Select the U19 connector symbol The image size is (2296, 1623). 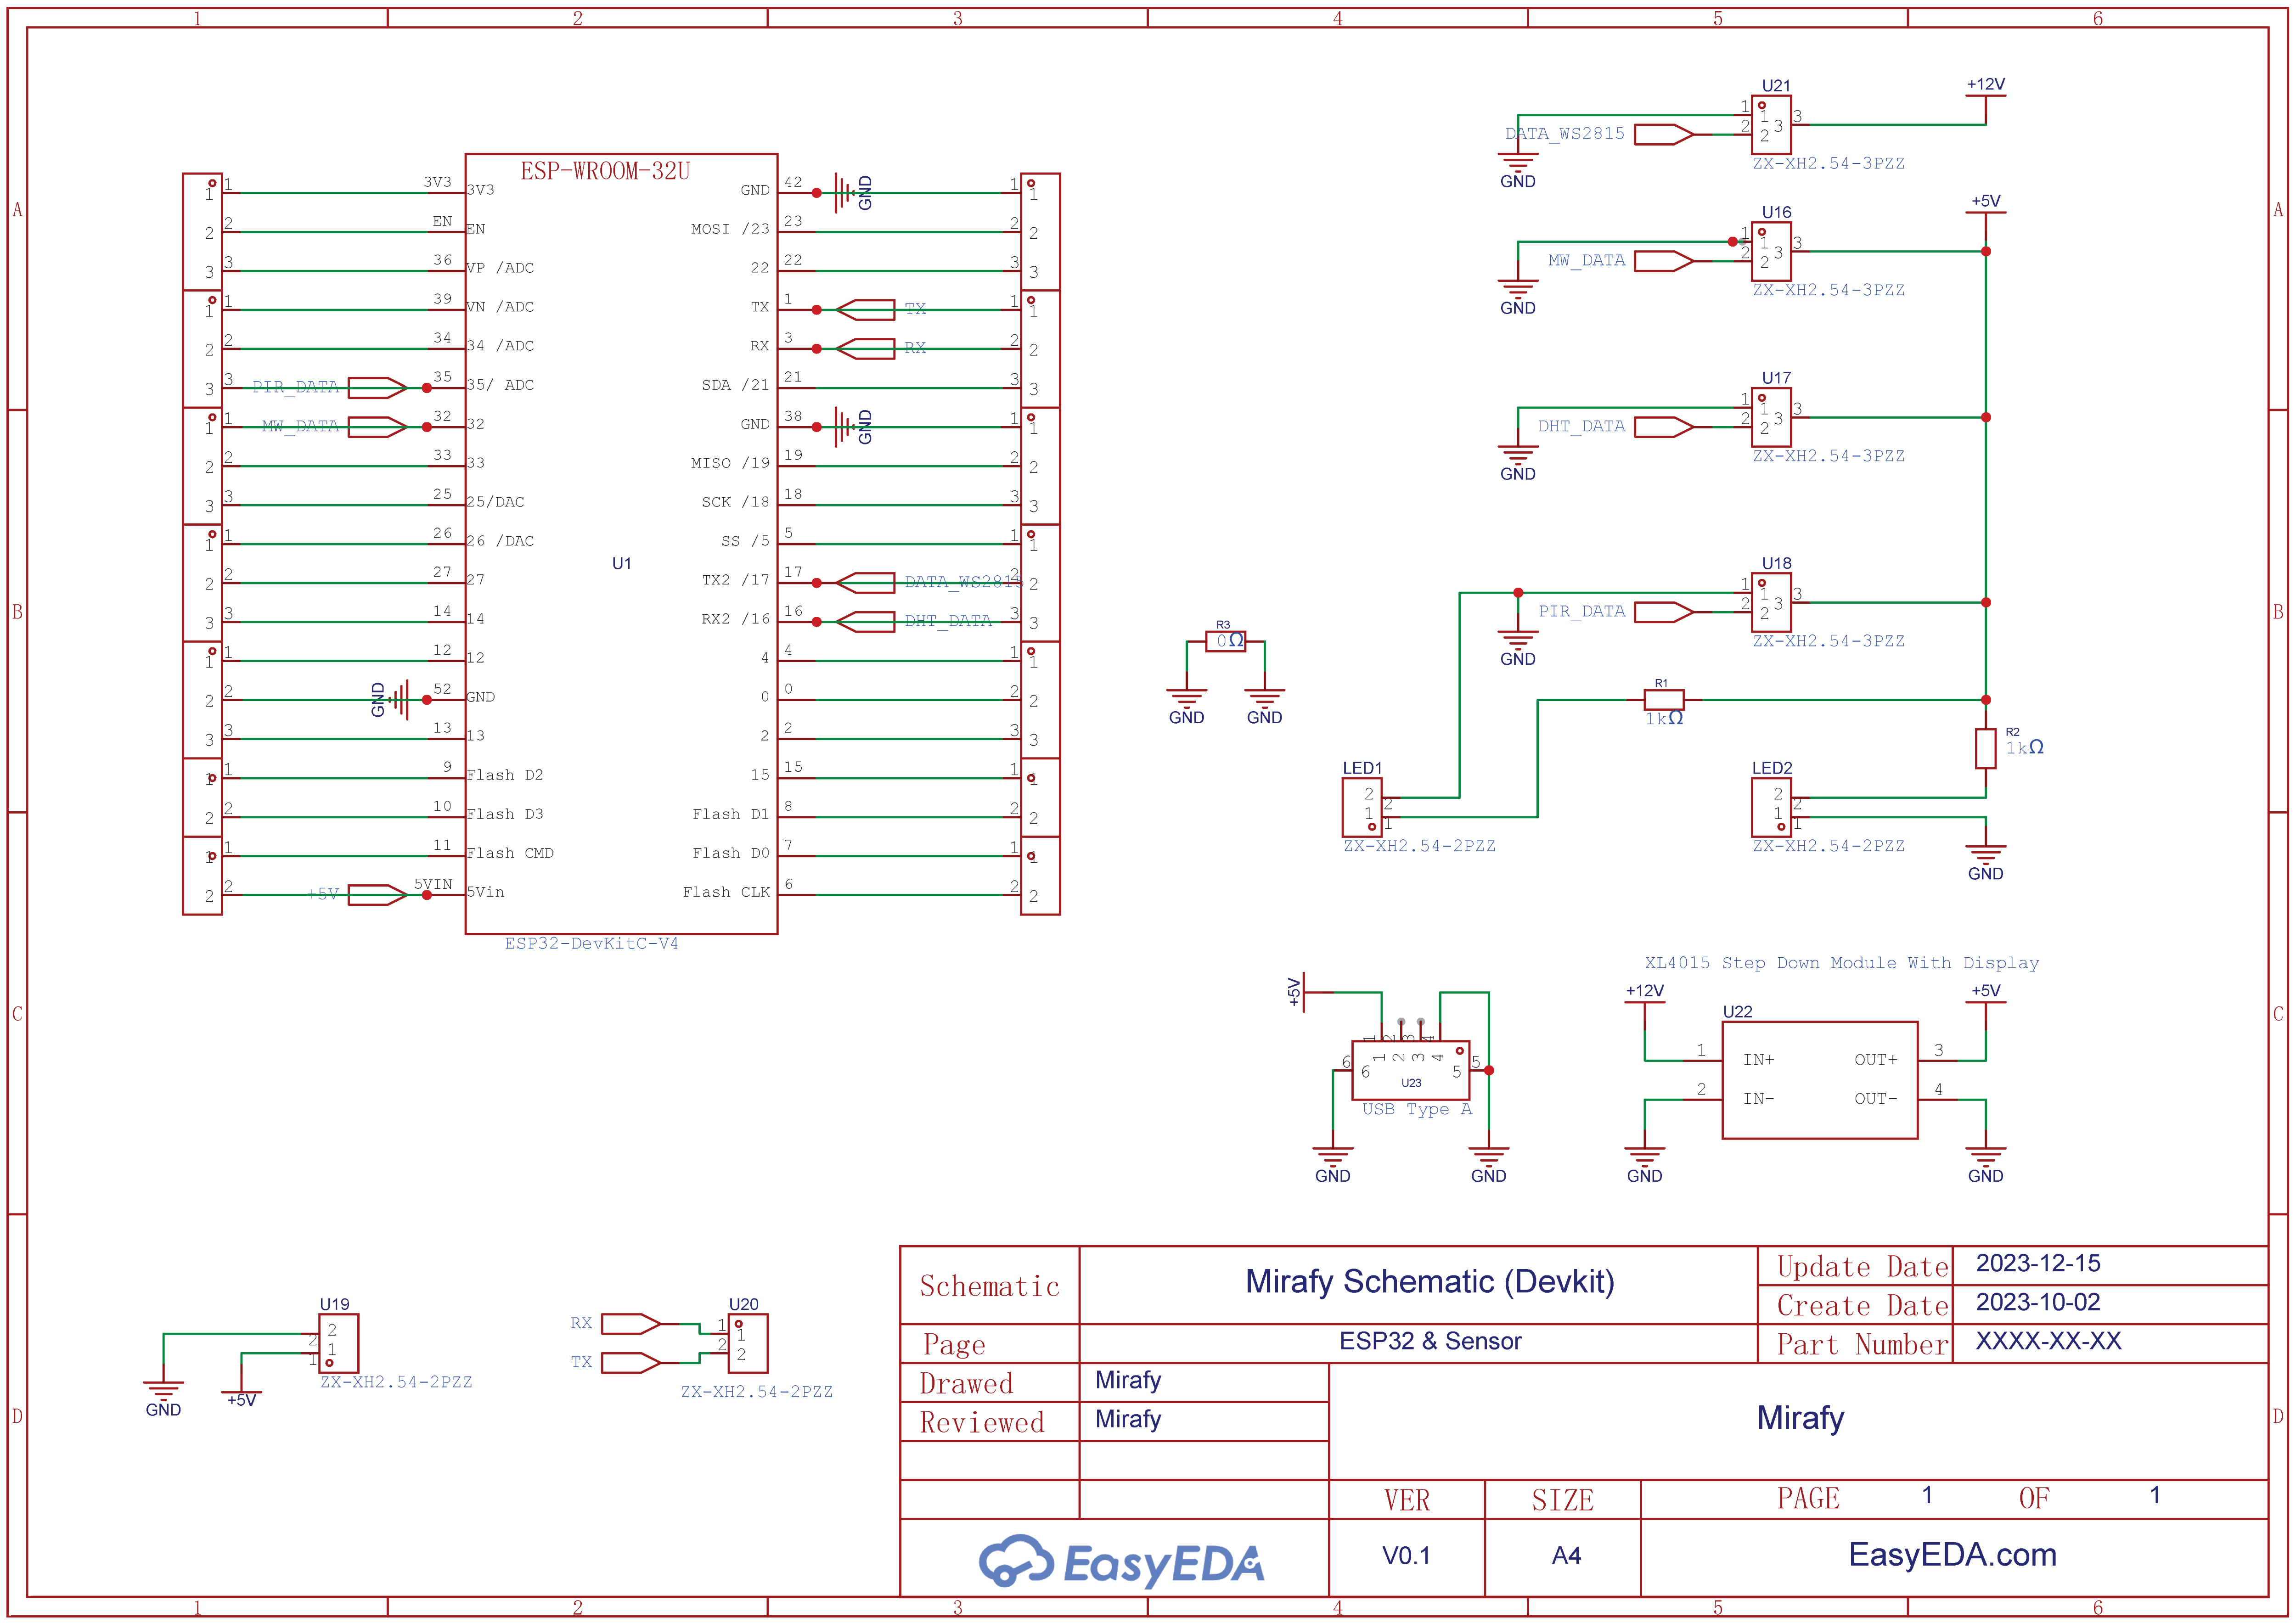(338, 1343)
